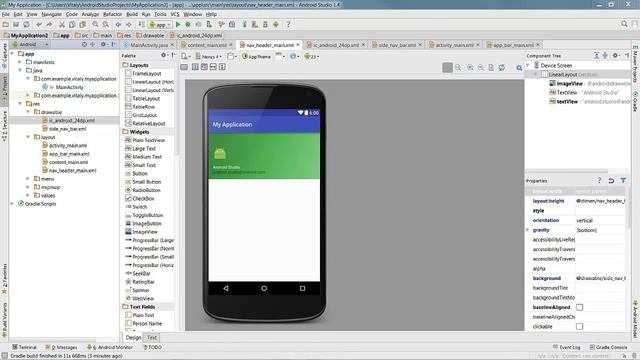The image size is (640, 360).
Task: Click the Undo arrow icon
Action: (x=39, y=25)
